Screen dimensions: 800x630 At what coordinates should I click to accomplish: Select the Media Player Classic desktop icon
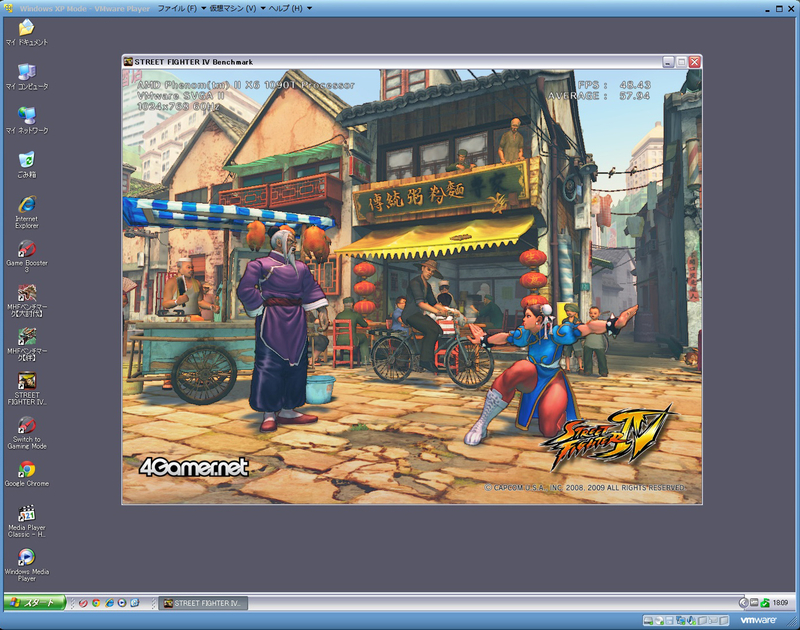coord(27,521)
